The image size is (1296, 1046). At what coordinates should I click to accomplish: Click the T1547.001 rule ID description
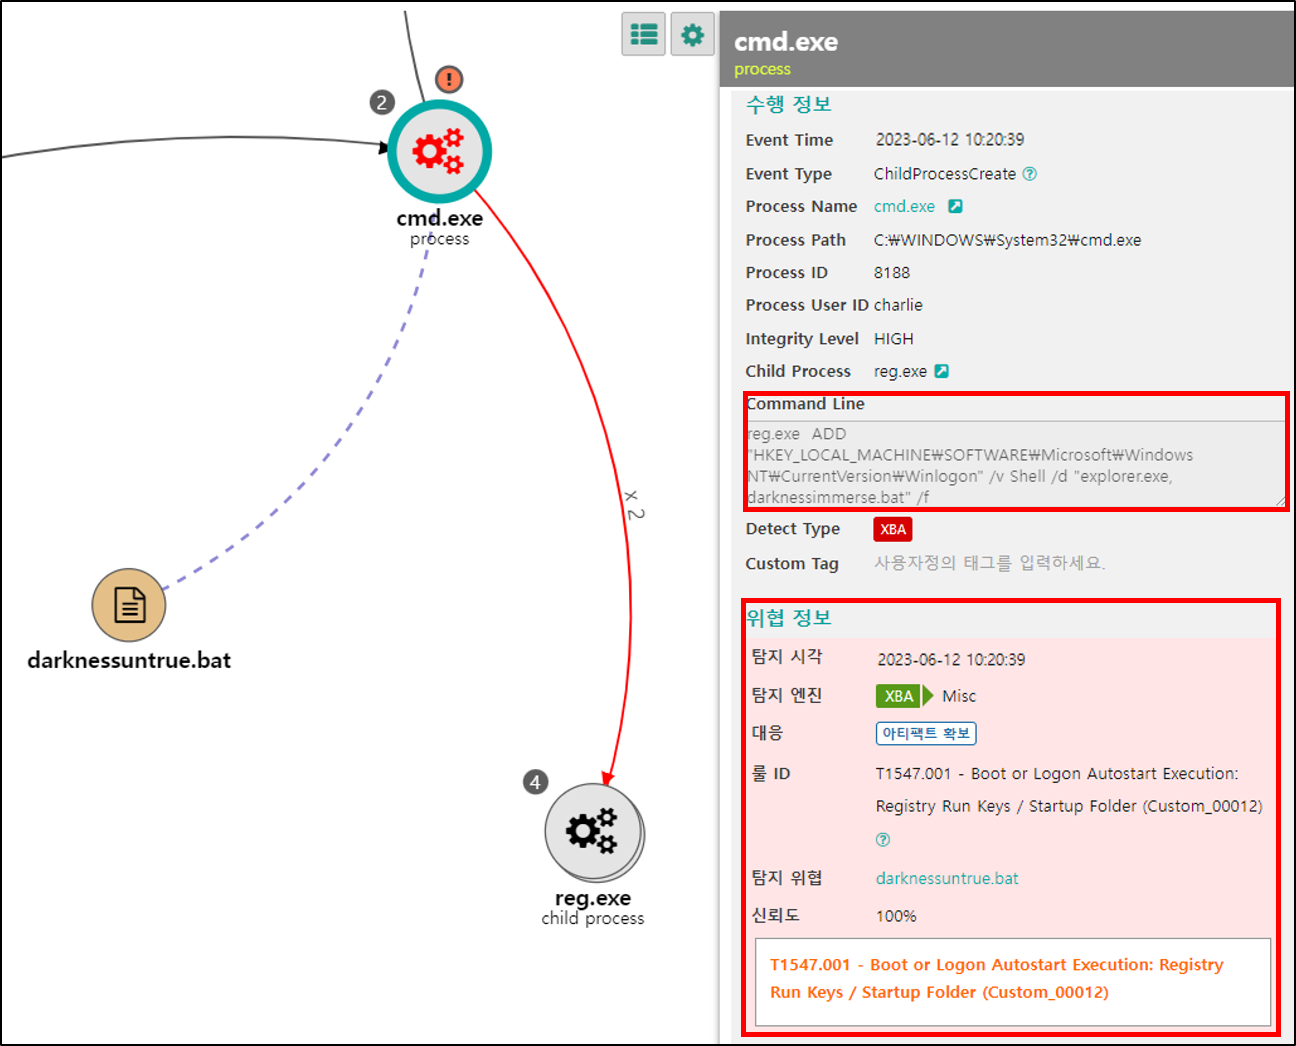pos(1069,790)
